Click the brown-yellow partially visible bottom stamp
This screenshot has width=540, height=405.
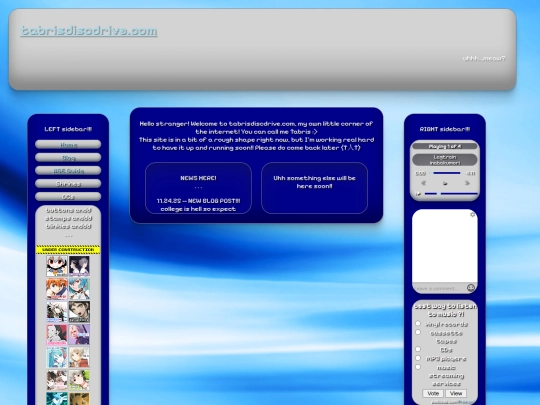point(79,399)
